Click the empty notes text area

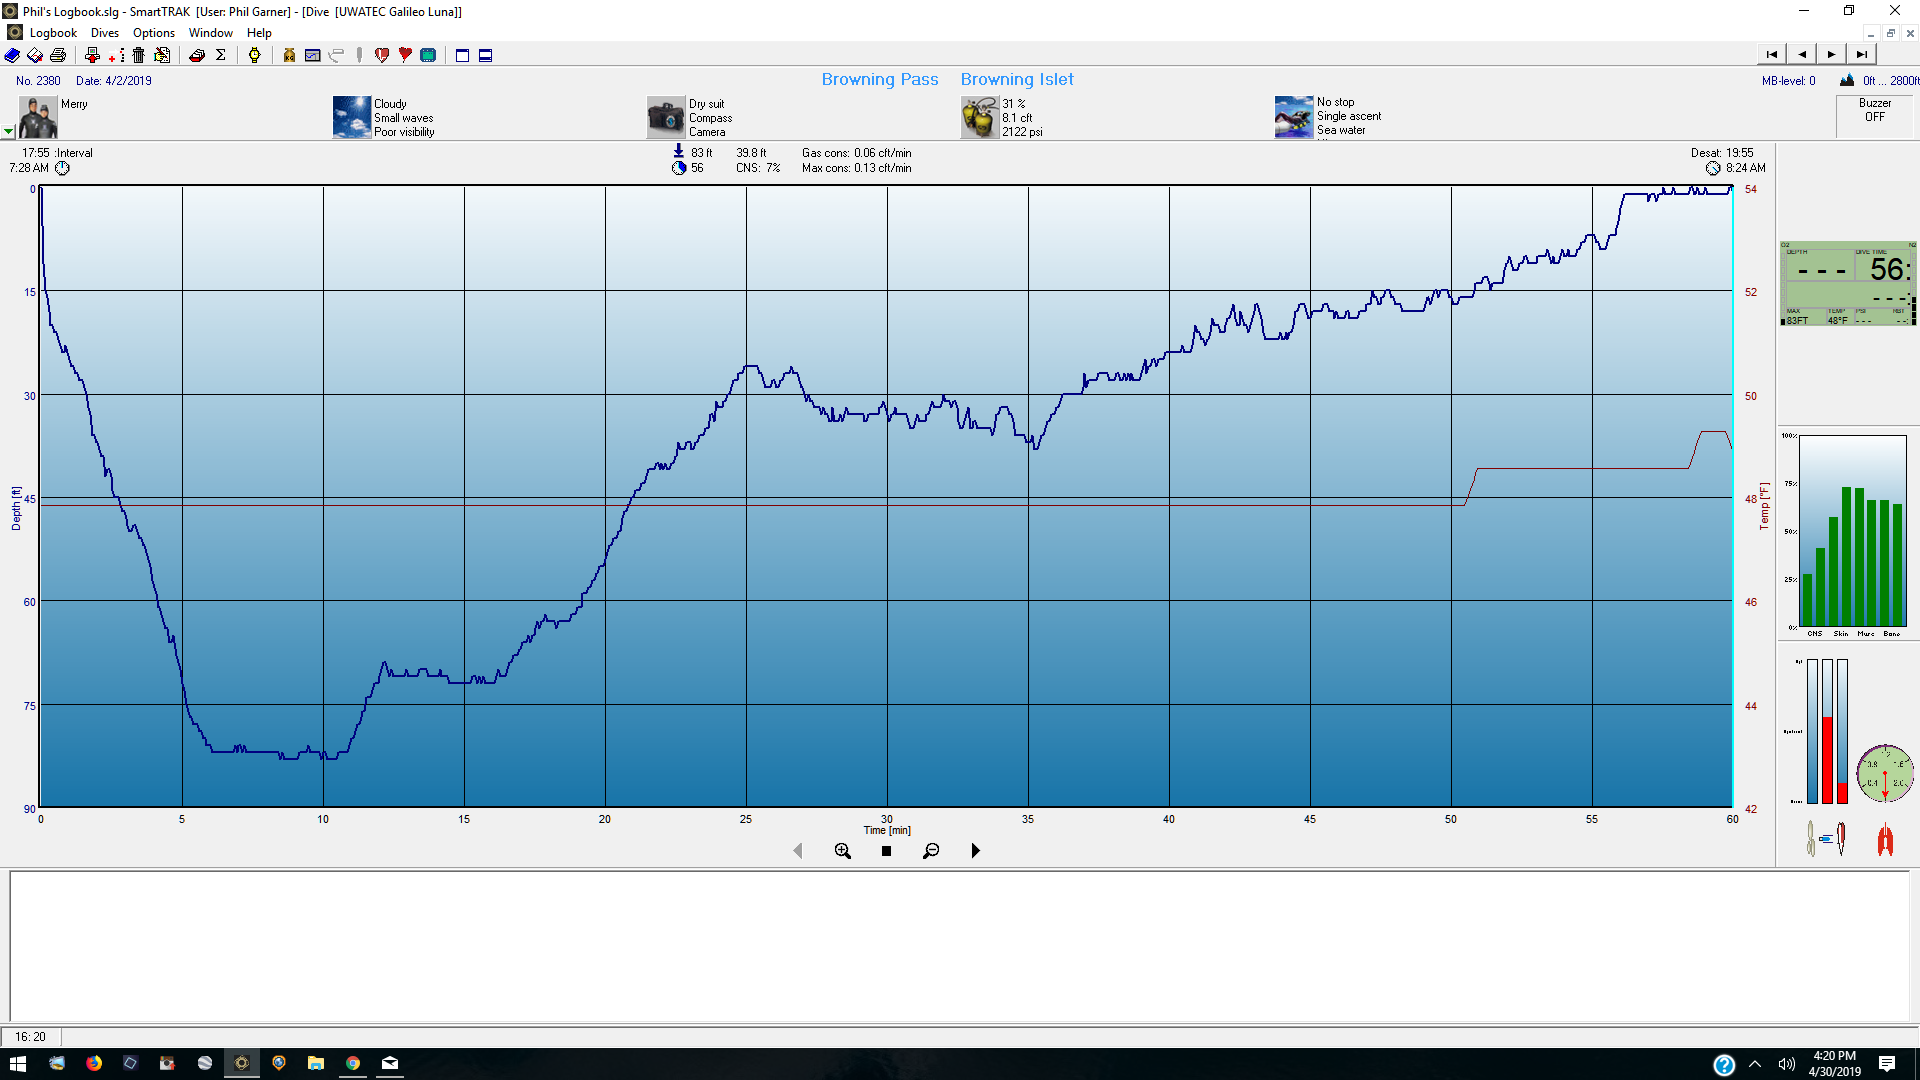coord(960,945)
